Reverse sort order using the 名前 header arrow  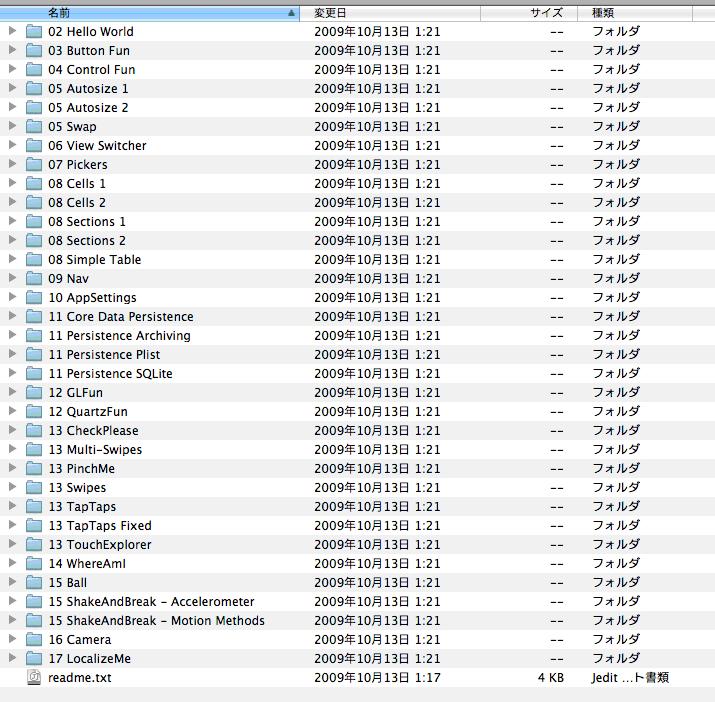[291, 13]
